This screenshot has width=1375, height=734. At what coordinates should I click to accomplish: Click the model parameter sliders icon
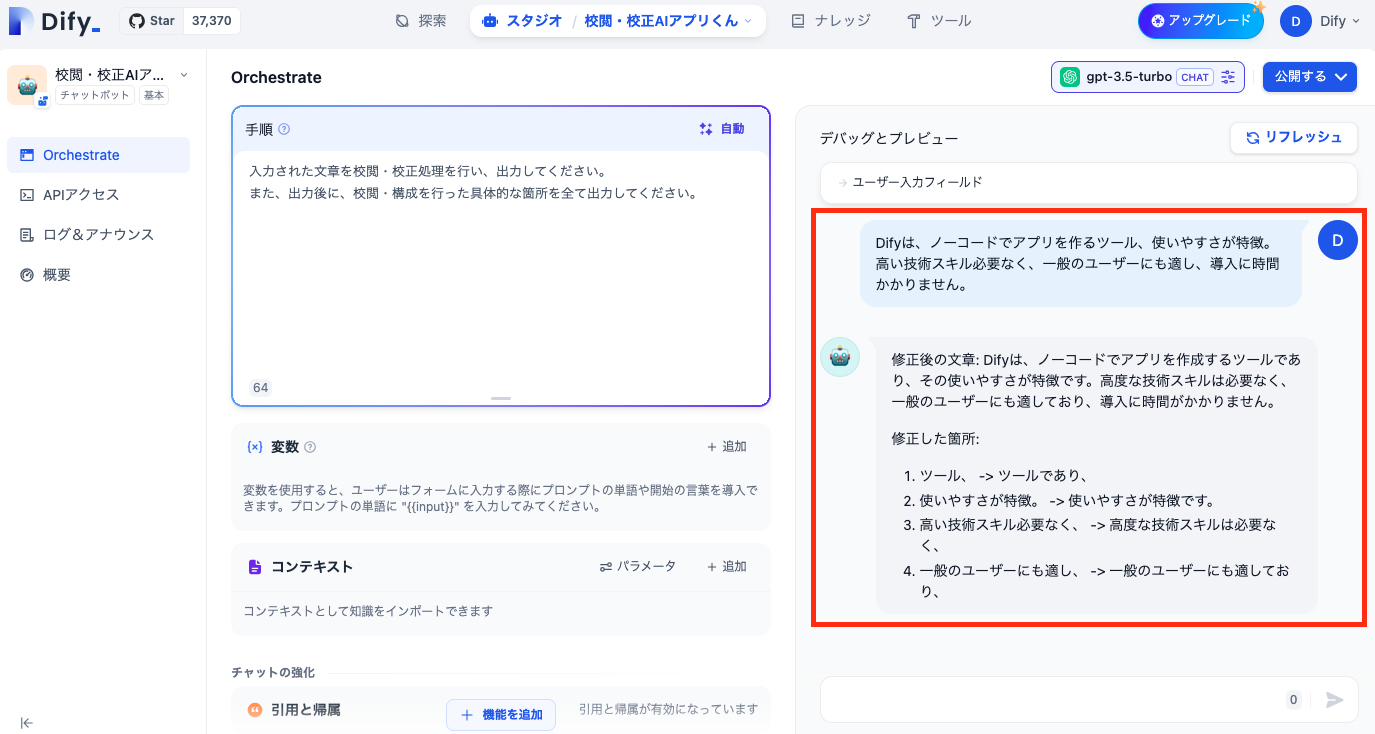1228,77
